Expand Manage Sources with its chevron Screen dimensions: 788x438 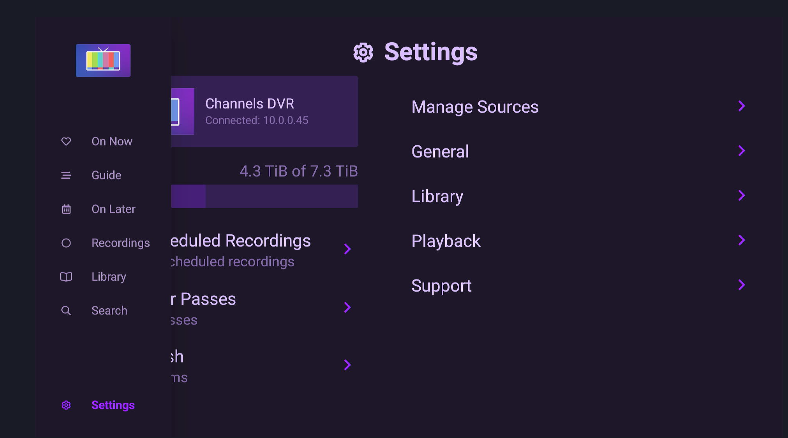coord(741,106)
